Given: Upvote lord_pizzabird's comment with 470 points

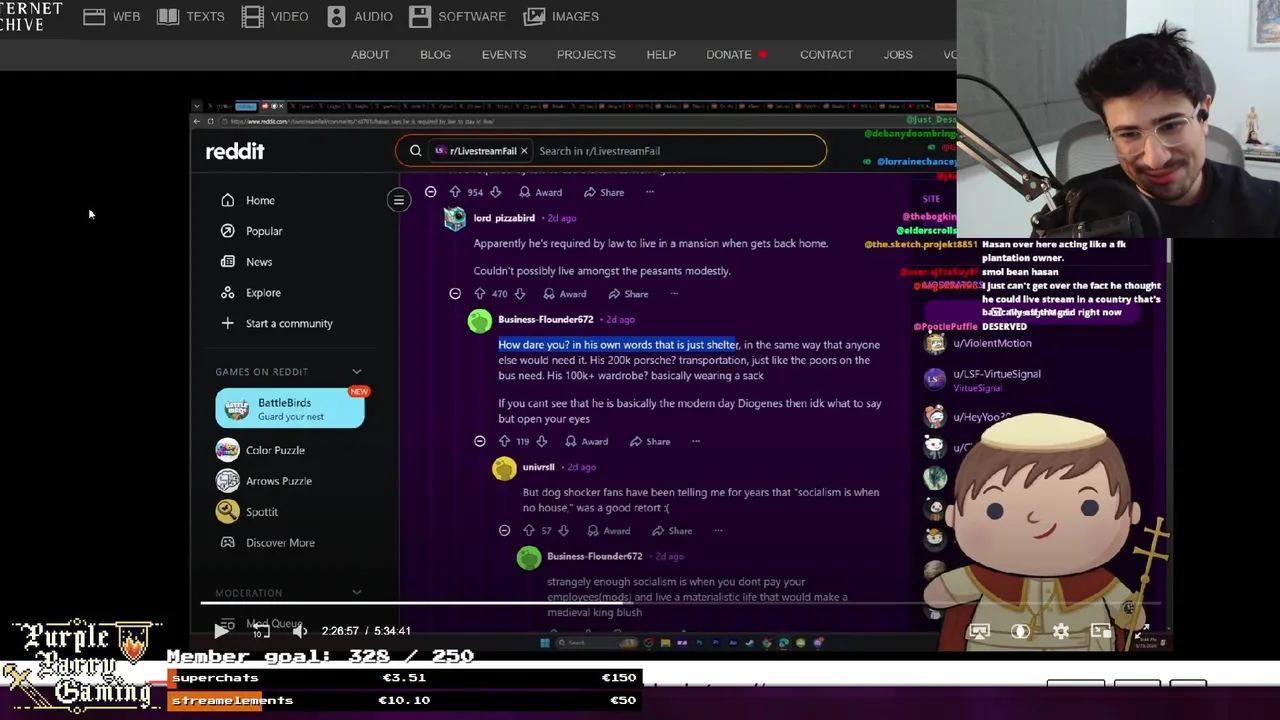Looking at the screenshot, I should pos(479,294).
